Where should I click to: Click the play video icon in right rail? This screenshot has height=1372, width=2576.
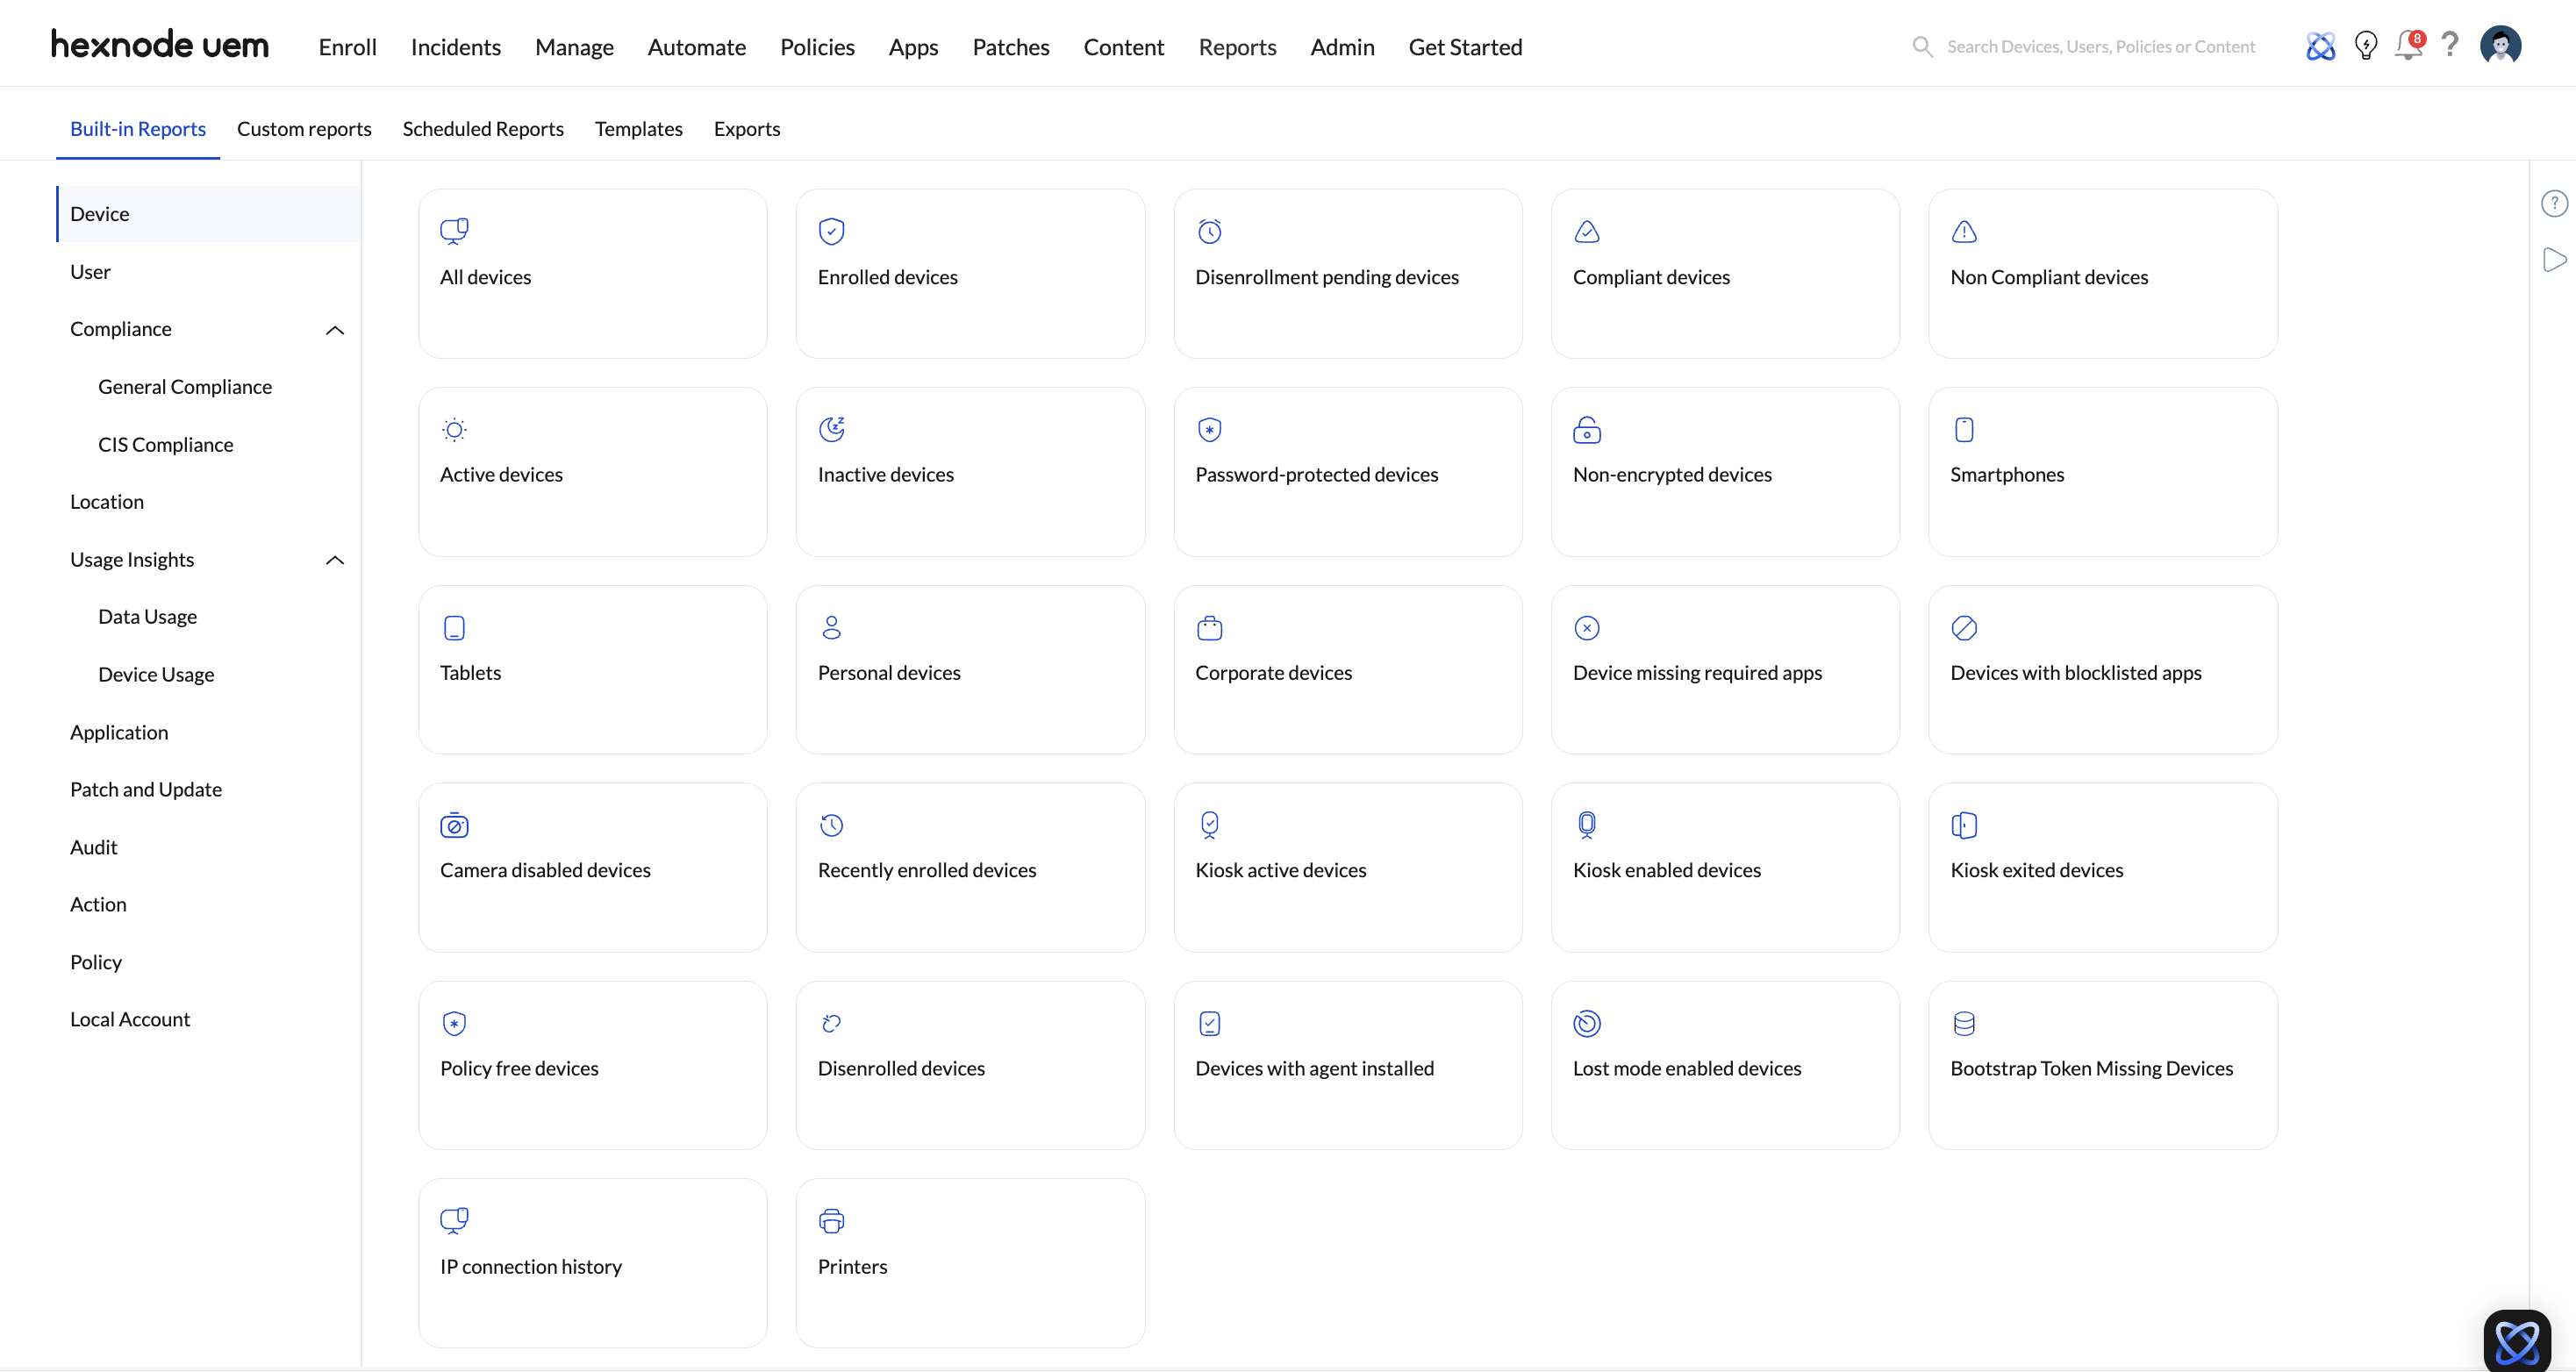click(x=2554, y=260)
